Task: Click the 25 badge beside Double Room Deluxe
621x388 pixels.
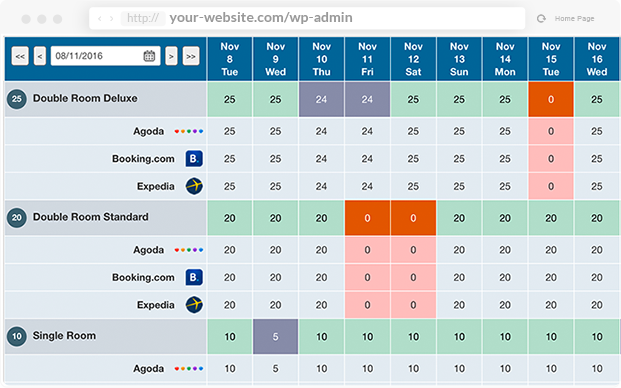Action: (x=17, y=99)
